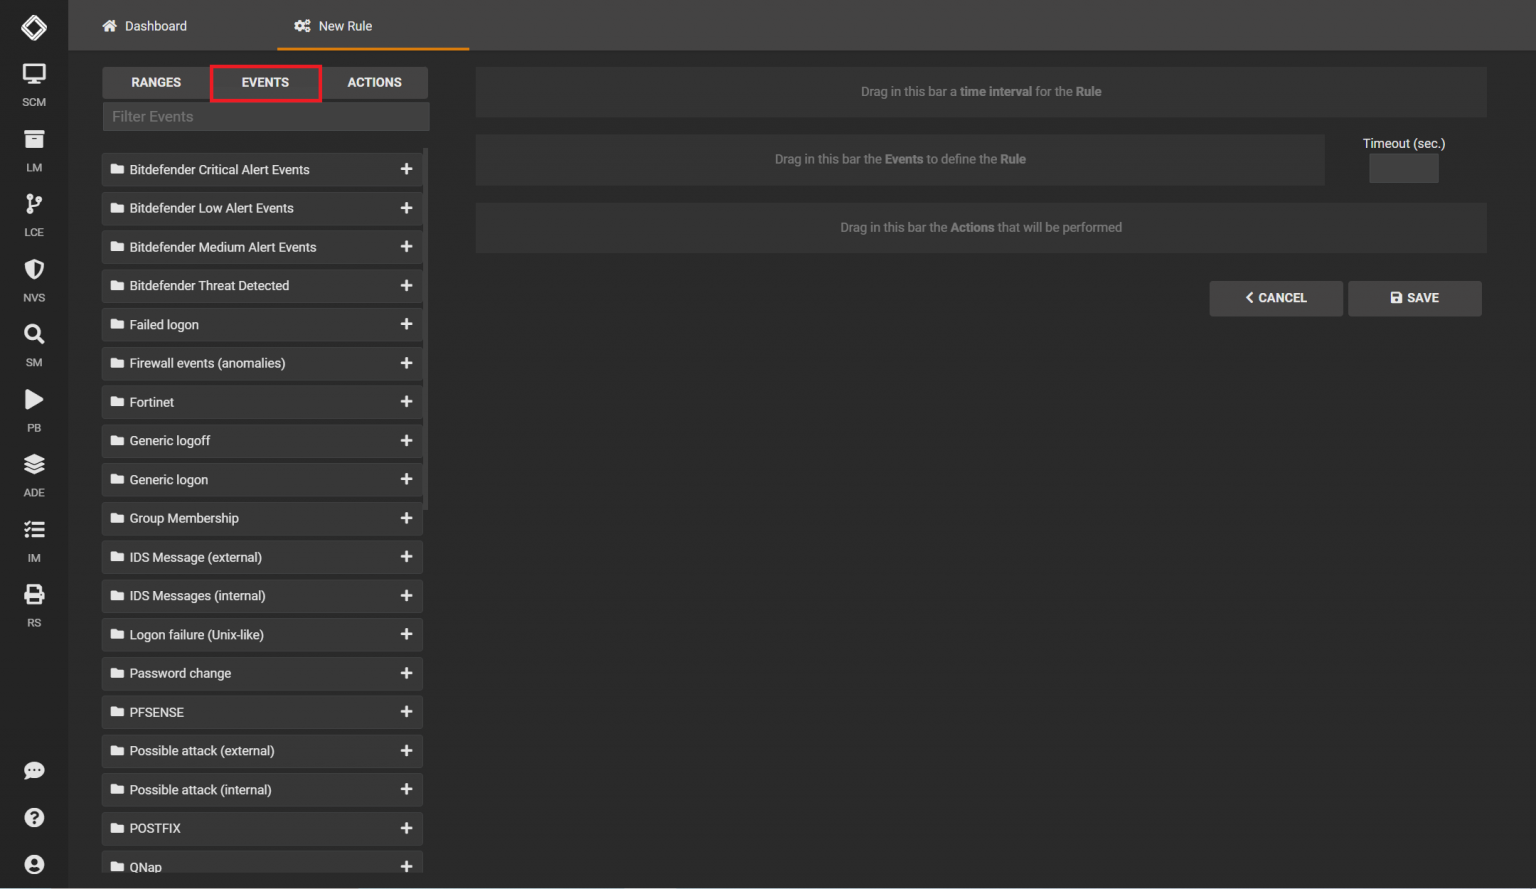
Task: Select the PB playbook icon
Action: click(x=33, y=400)
